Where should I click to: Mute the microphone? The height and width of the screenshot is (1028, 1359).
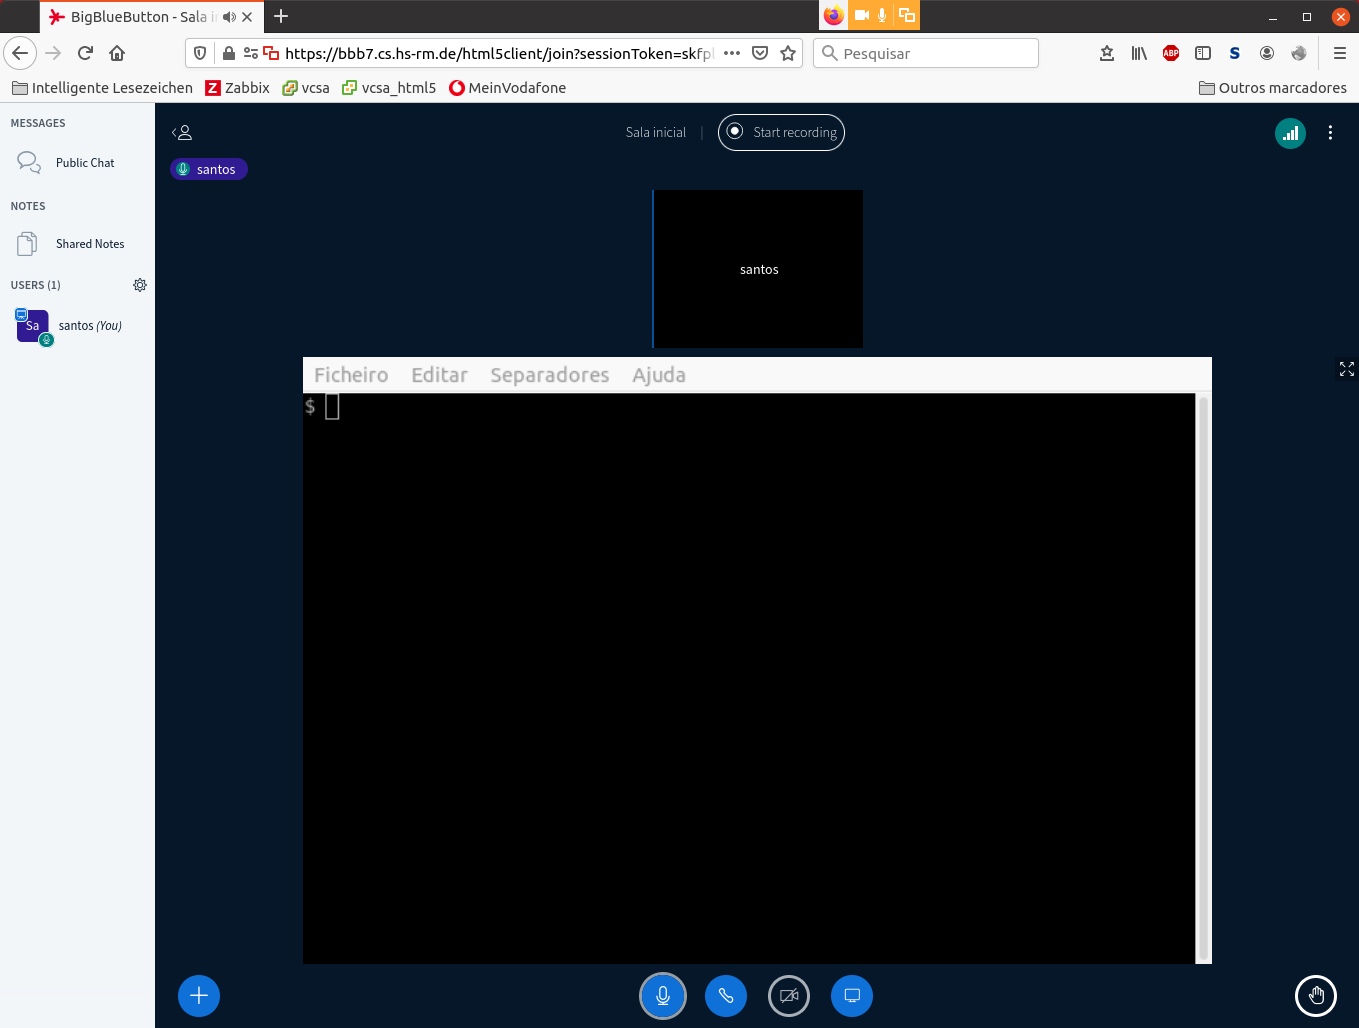coord(663,996)
